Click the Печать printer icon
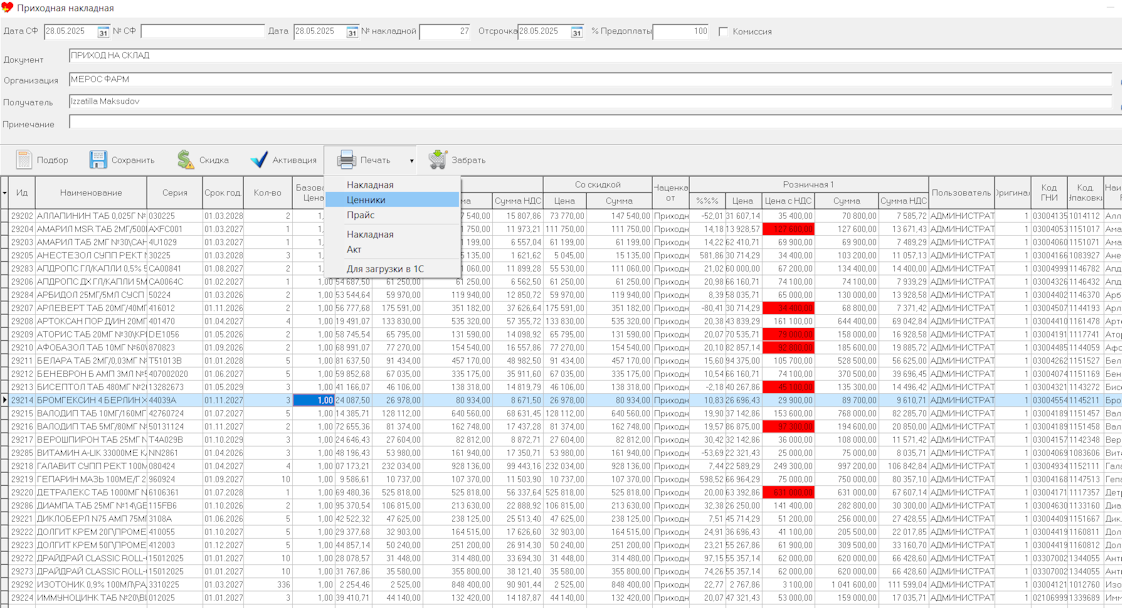This screenshot has height=608, width=1122. (346, 160)
